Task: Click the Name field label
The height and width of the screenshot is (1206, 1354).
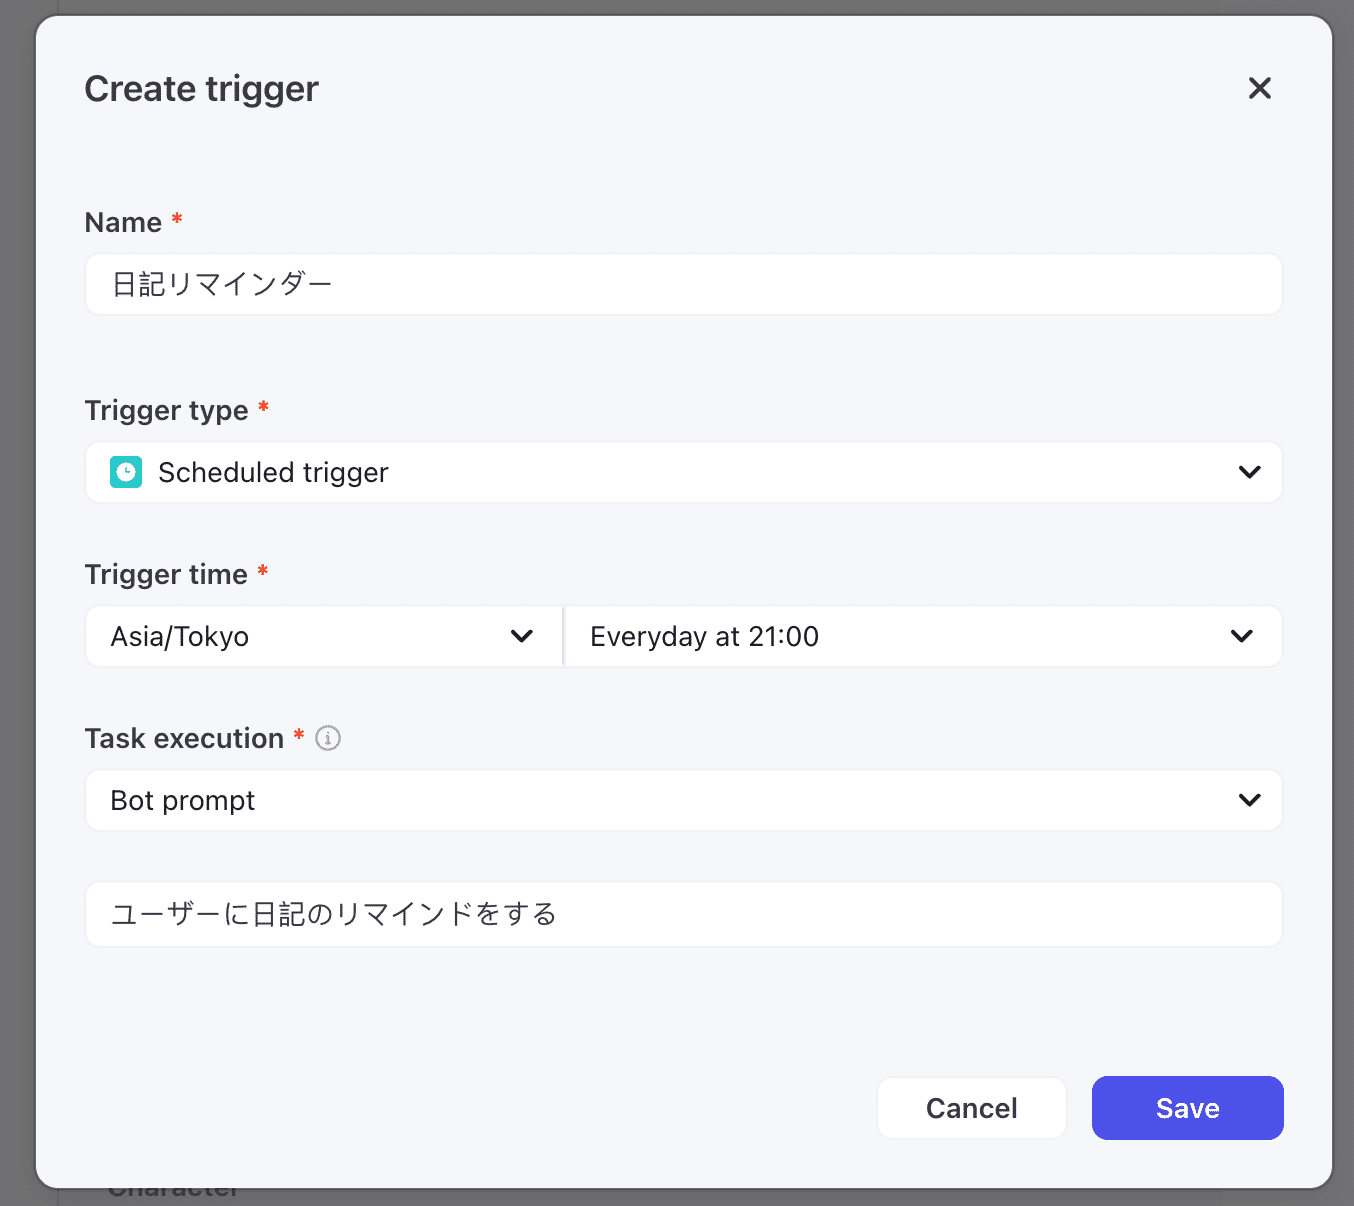Action: [123, 222]
